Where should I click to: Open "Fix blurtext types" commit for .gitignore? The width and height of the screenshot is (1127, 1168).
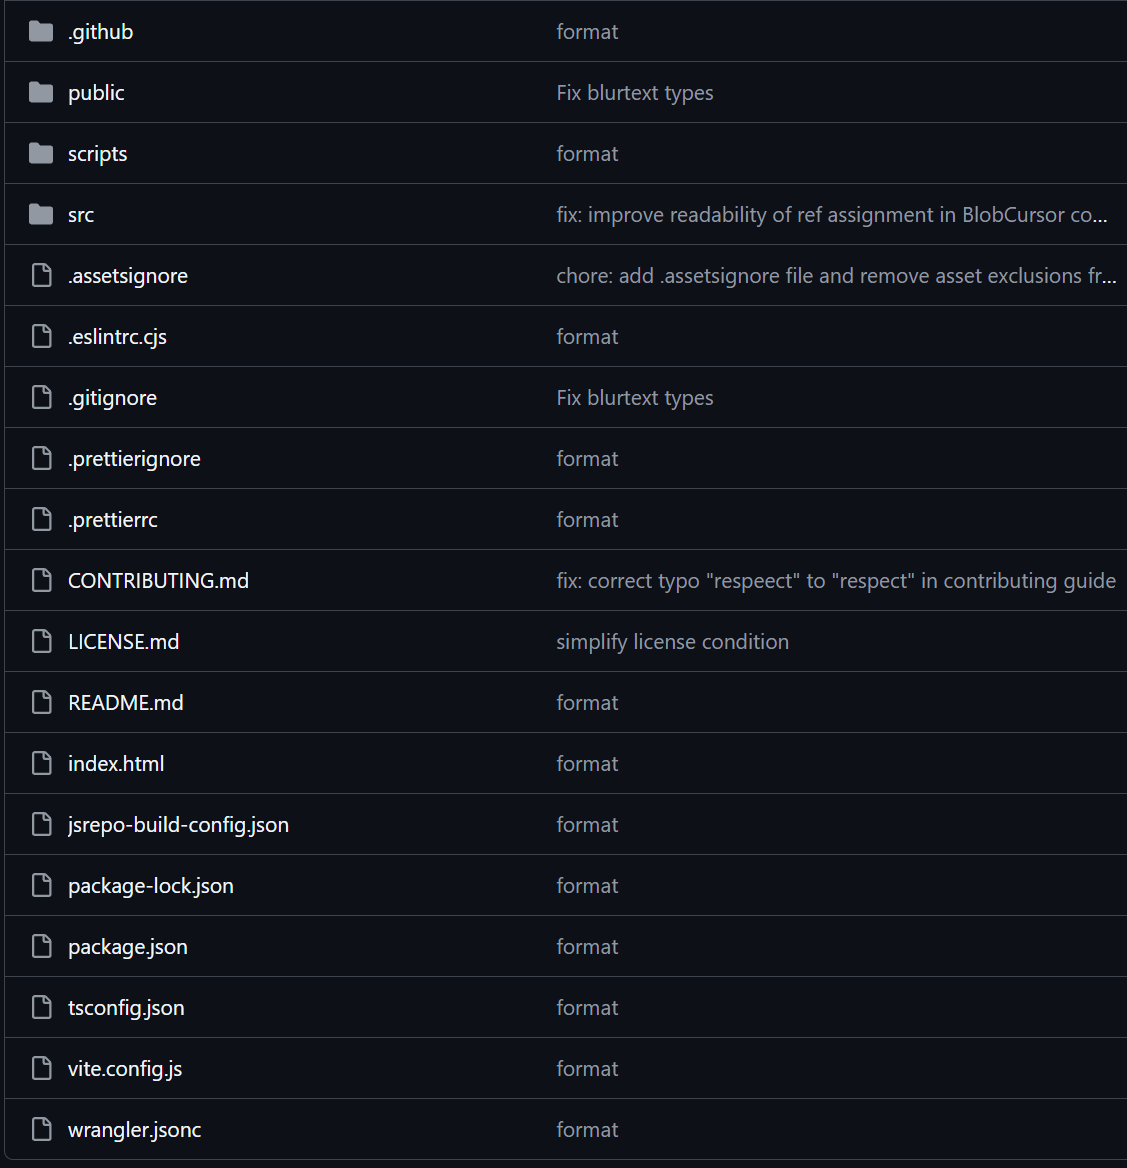tap(634, 398)
